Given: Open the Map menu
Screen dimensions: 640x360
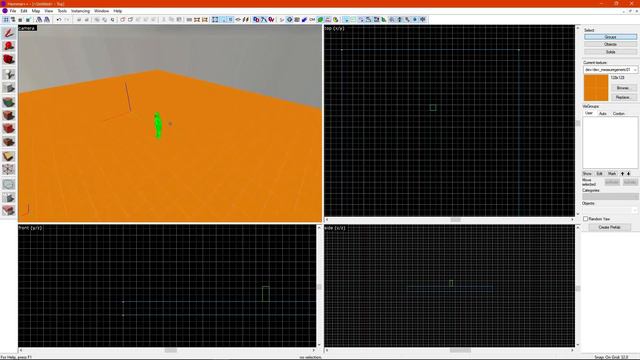Looking at the screenshot, I should [x=36, y=11].
